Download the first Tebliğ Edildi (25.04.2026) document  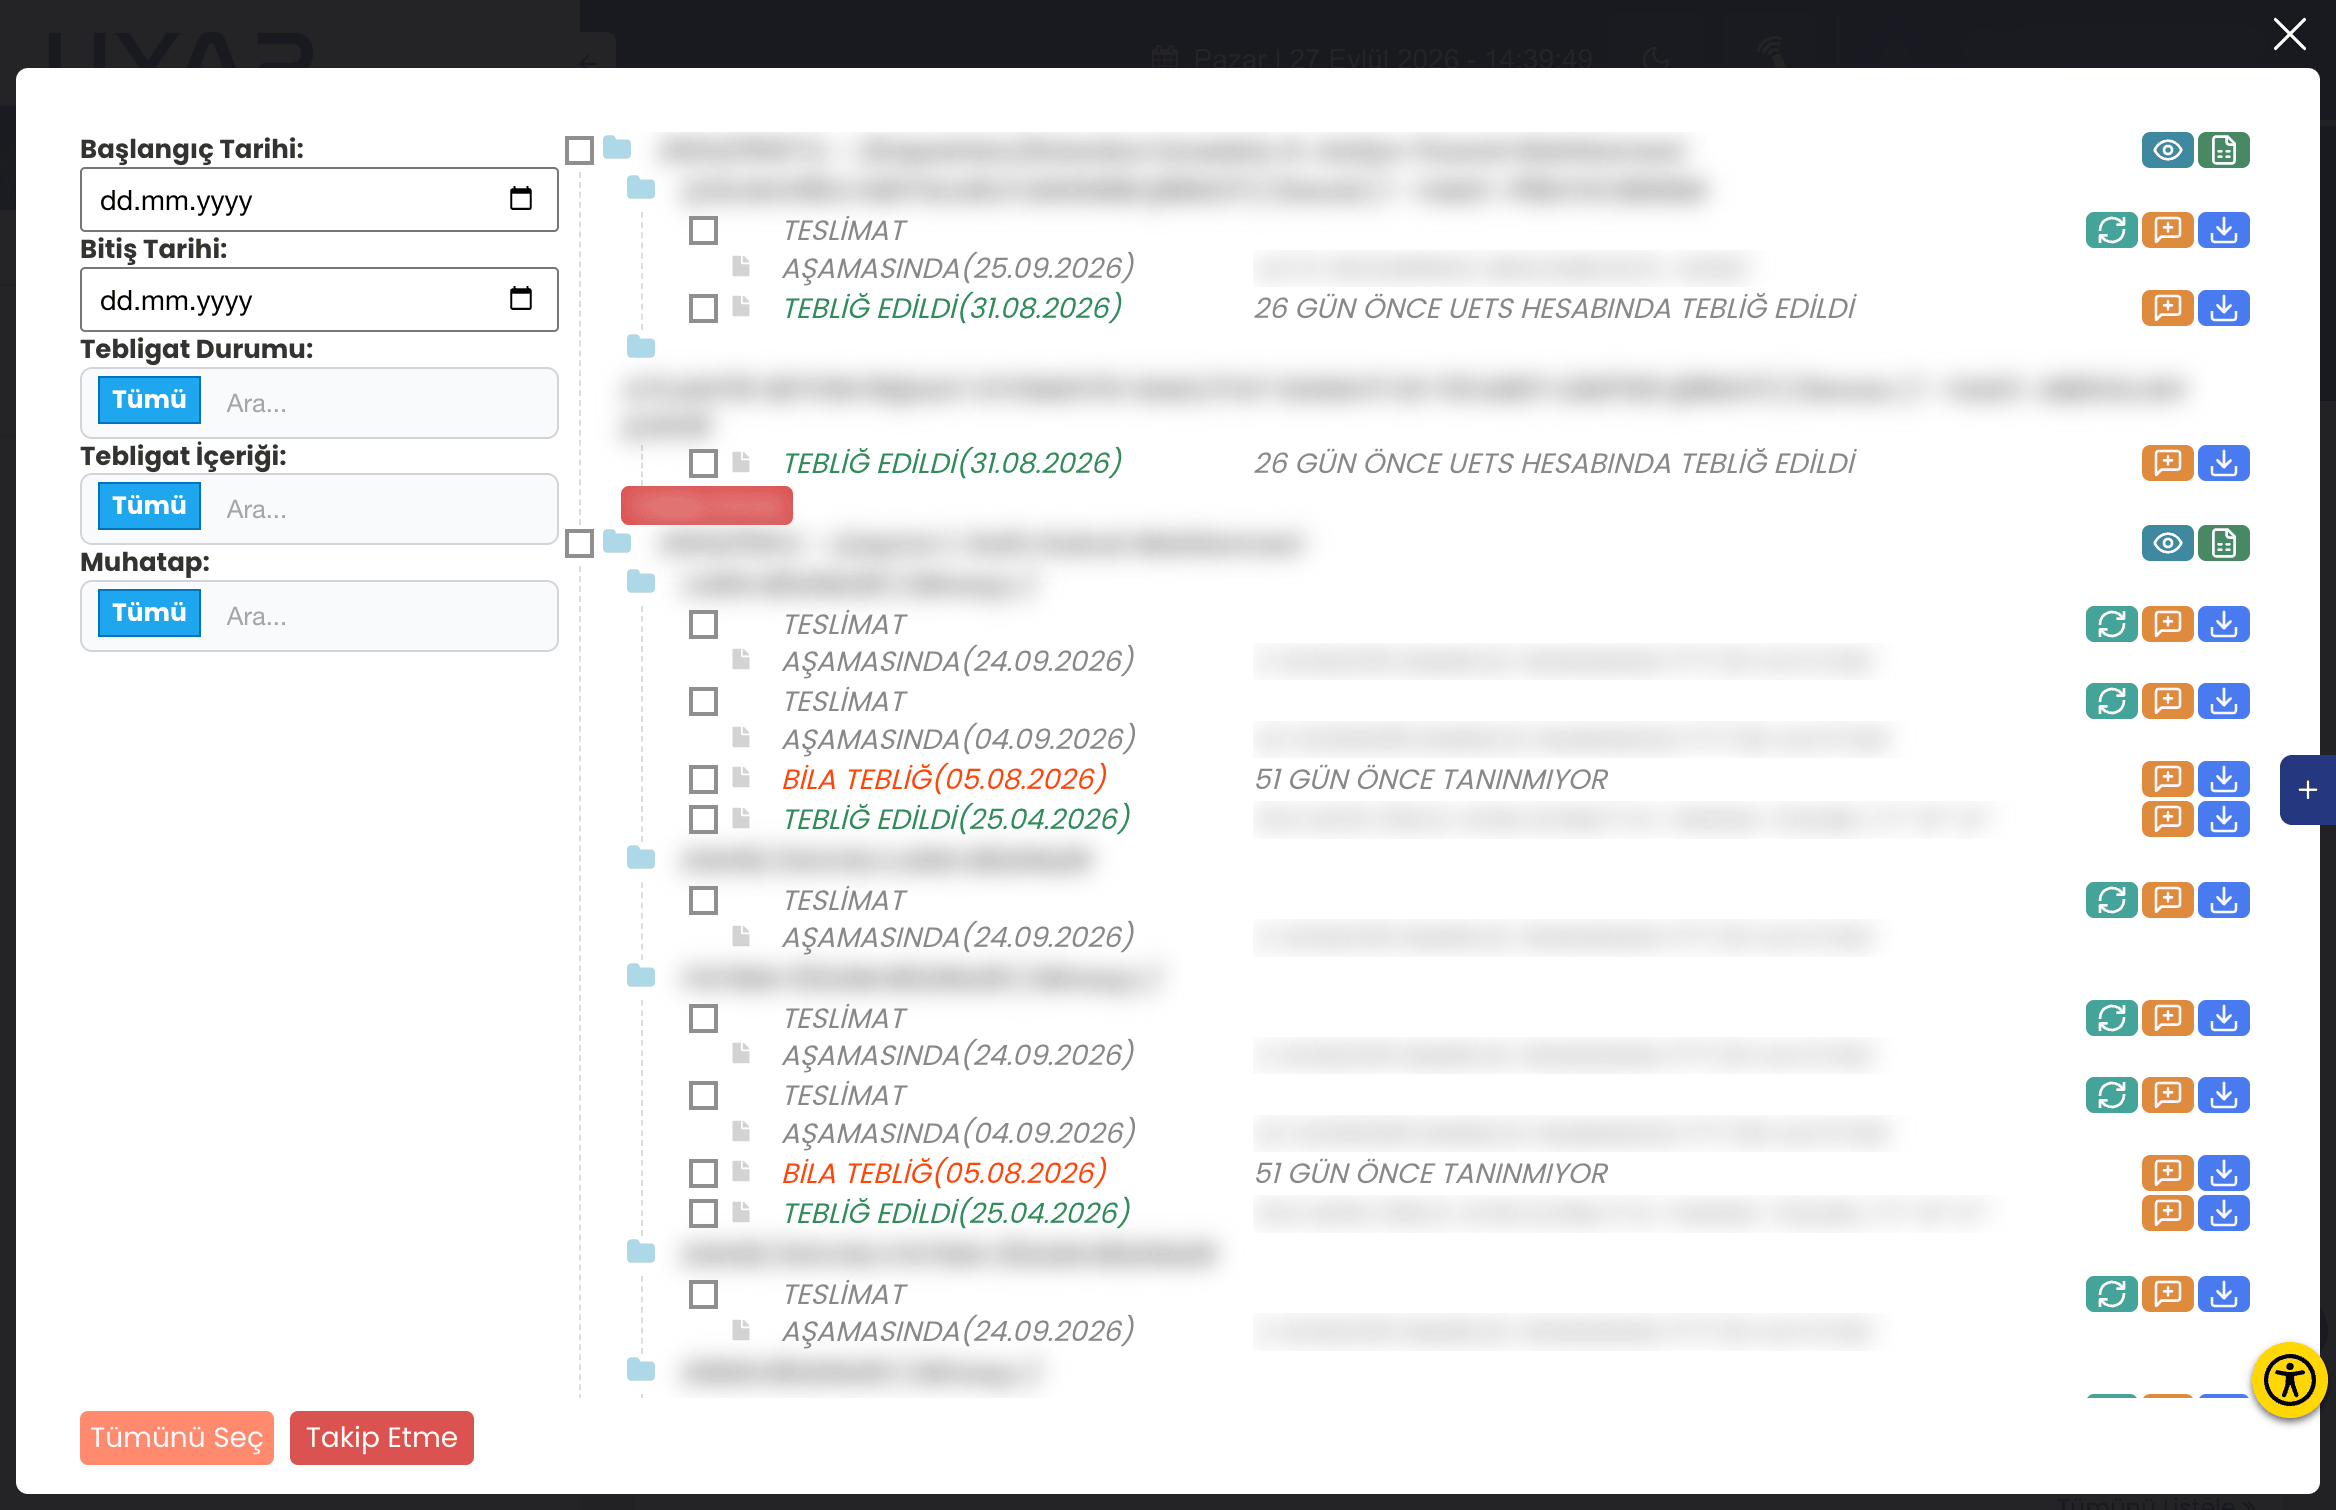click(x=2223, y=819)
